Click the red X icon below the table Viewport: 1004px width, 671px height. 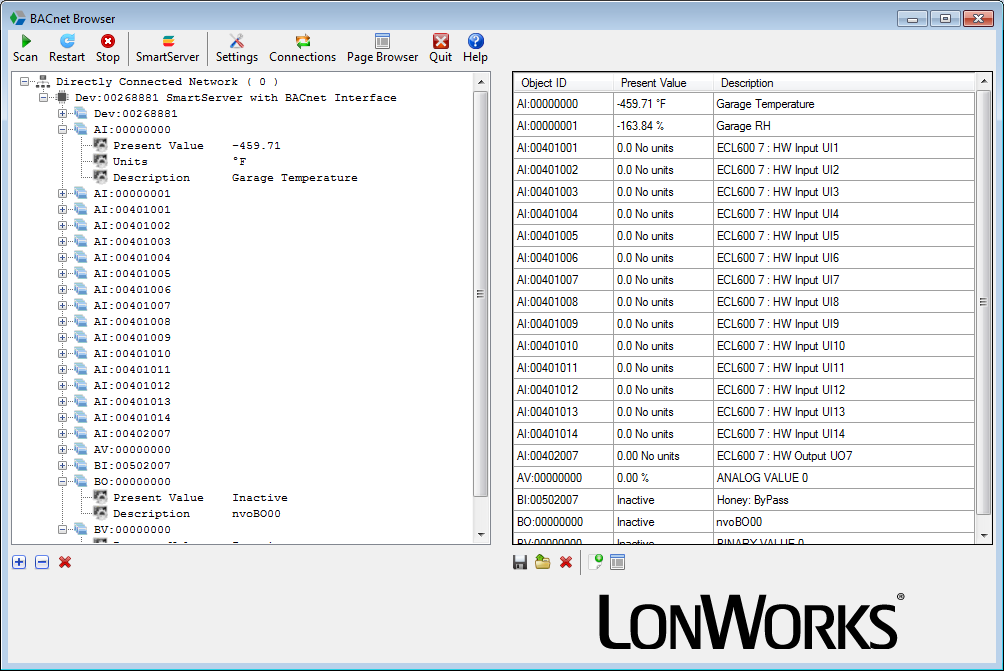coord(566,562)
